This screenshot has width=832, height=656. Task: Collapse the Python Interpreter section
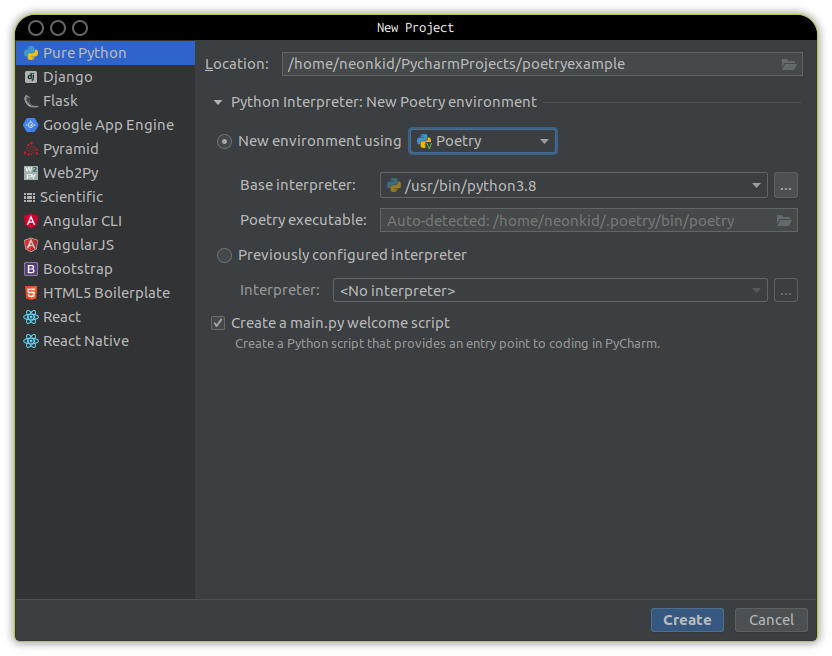click(x=218, y=102)
